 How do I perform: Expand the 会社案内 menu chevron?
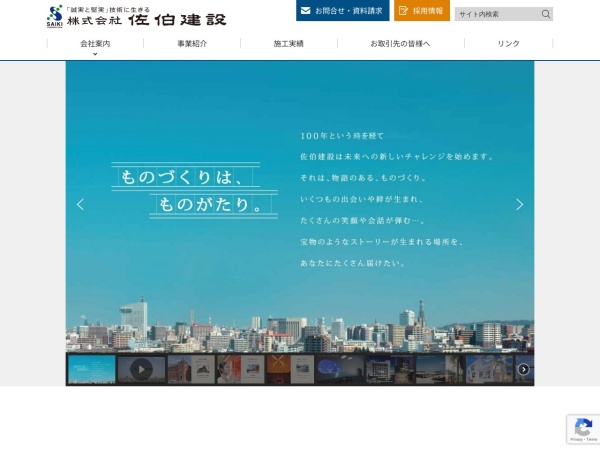click(x=95, y=54)
